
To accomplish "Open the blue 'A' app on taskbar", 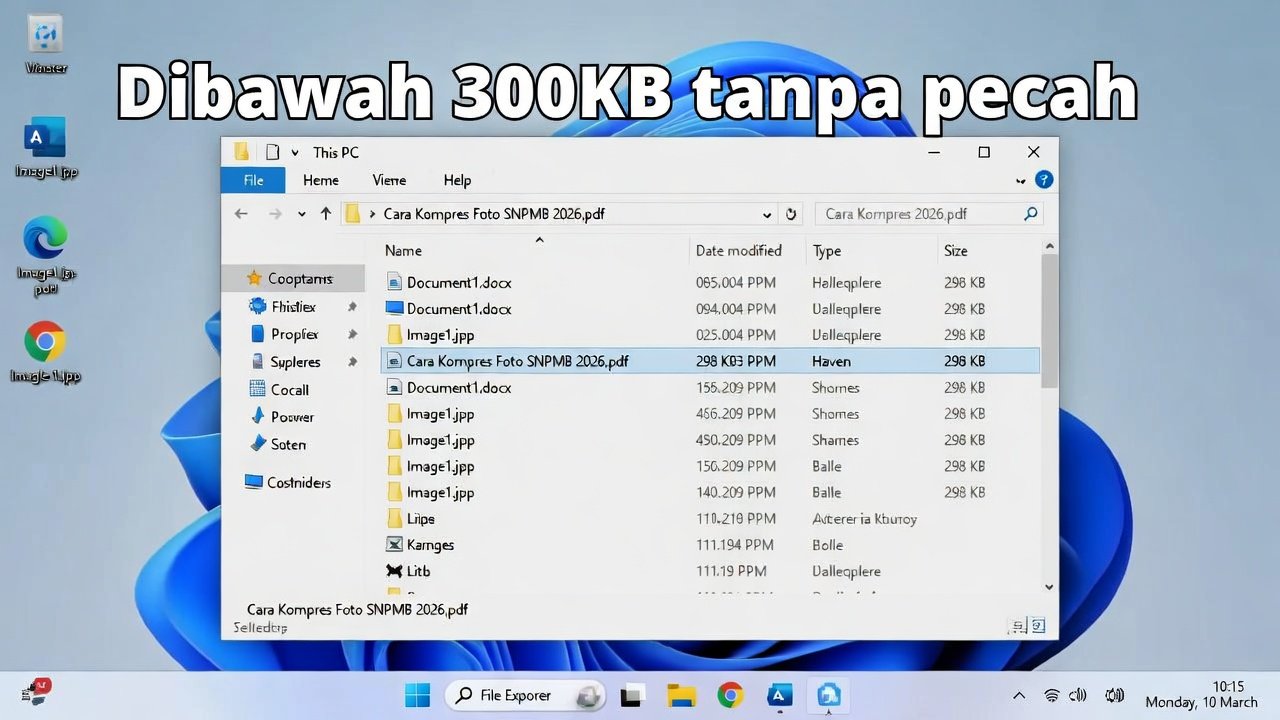I will pyautogui.click(x=780, y=695).
